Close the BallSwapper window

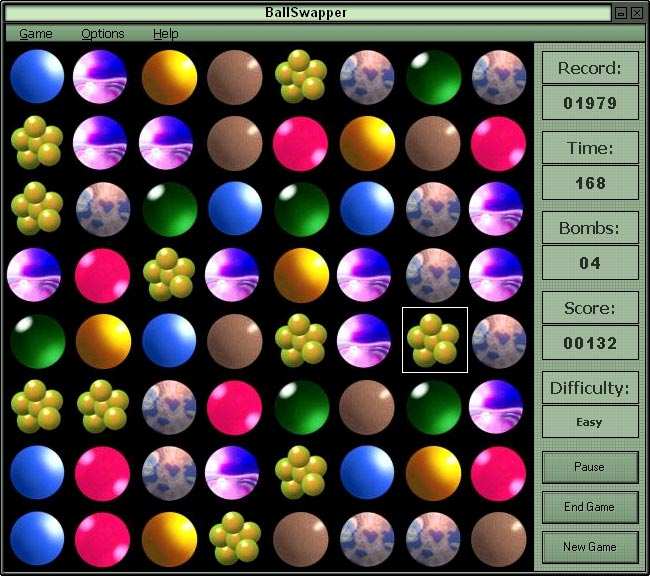[637, 13]
